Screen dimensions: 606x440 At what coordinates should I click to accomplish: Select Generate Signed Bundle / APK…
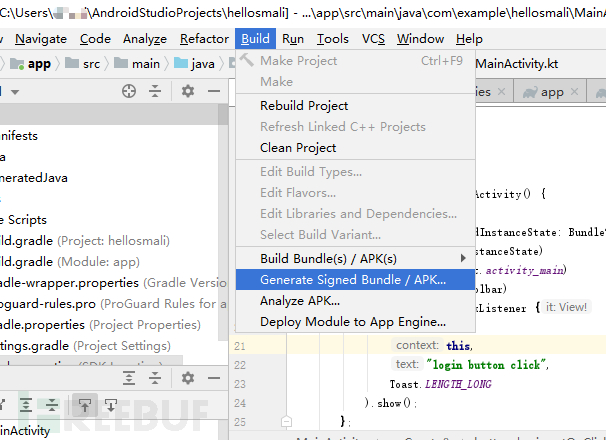click(355, 280)
